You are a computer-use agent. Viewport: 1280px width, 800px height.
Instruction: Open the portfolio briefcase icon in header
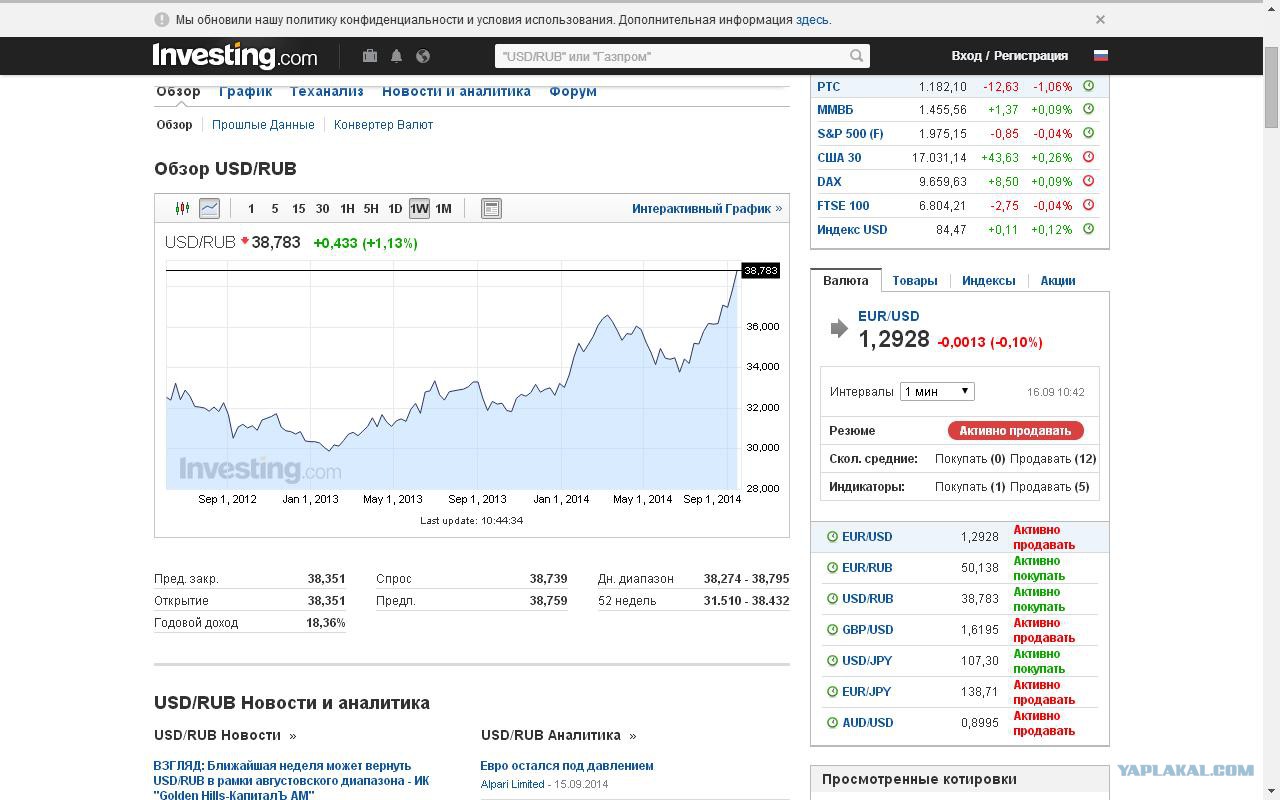tap(369, 56)
